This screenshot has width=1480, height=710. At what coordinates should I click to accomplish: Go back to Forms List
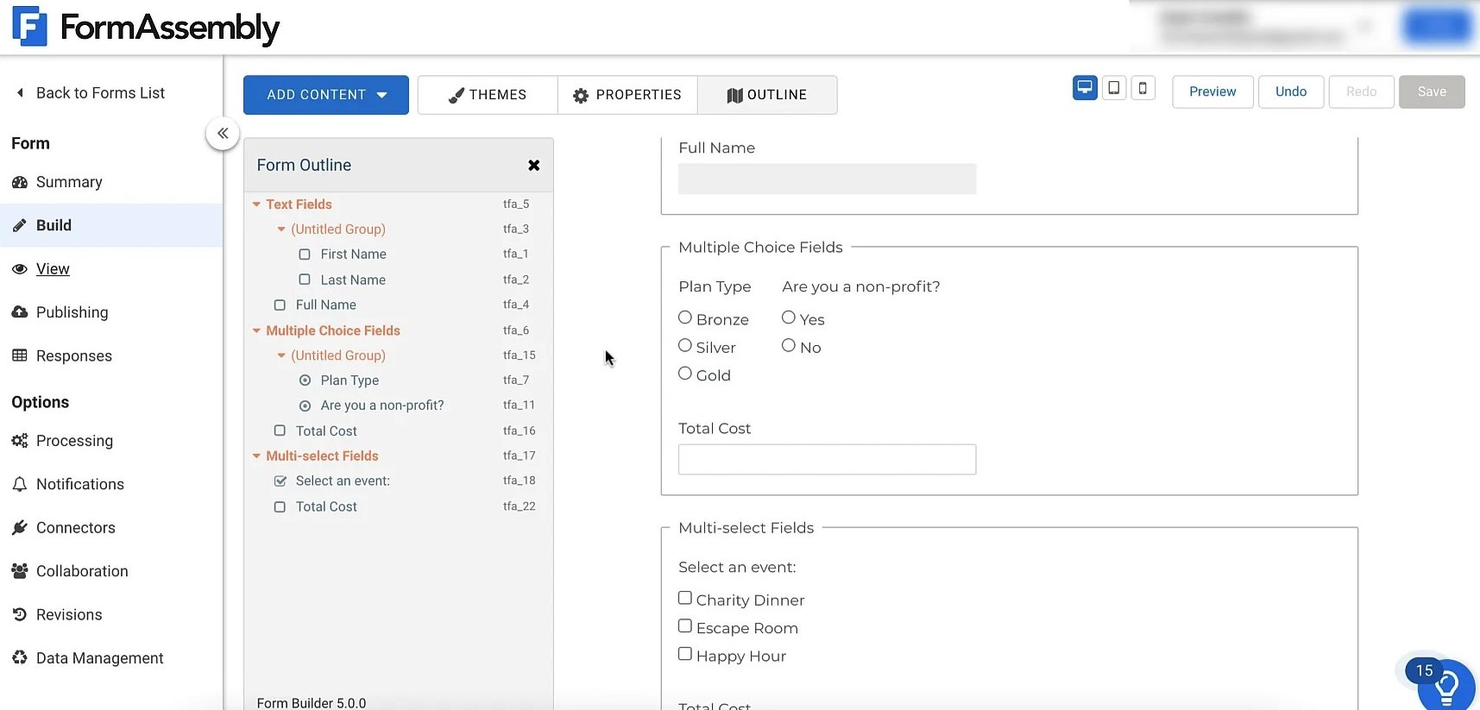tap(90, 92)
